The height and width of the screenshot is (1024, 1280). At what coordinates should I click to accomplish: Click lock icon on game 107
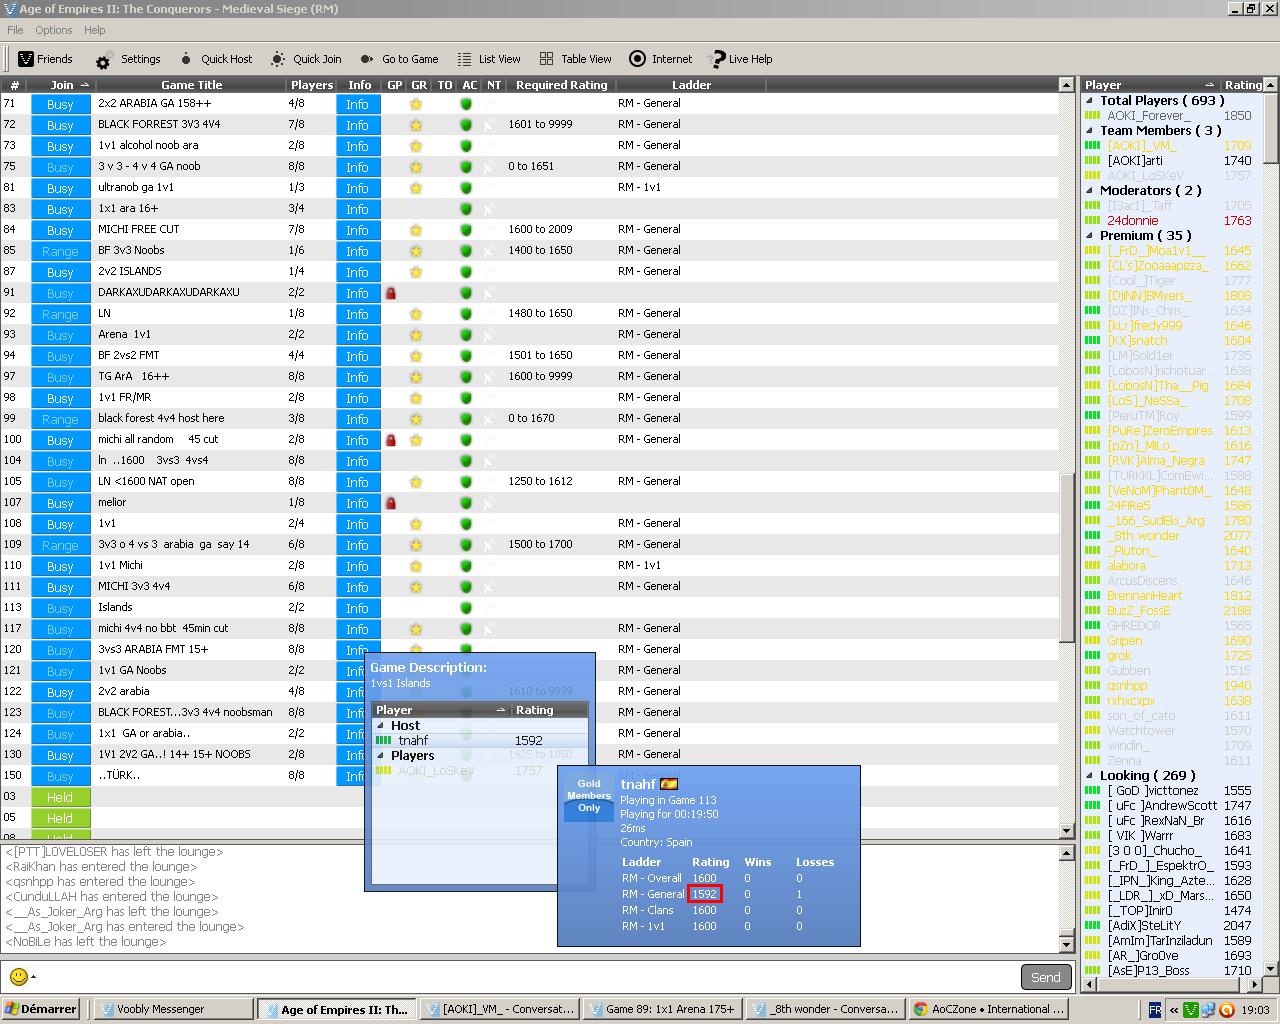(391, 503)
